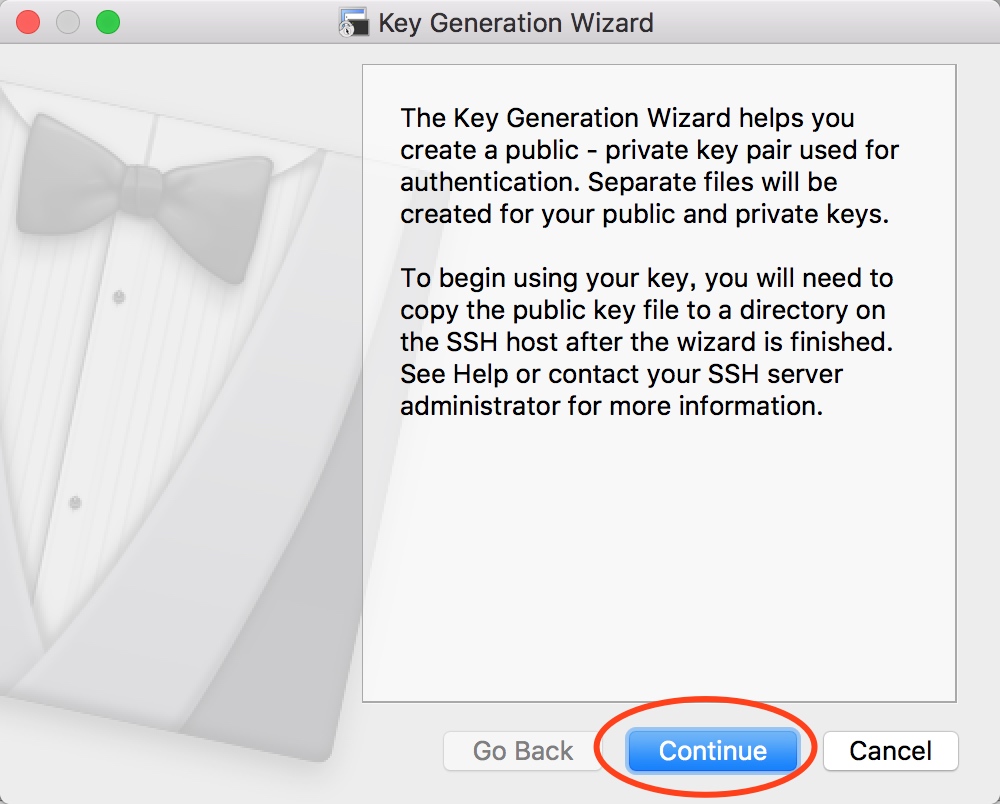
Task: Click the word "authentication" in description
Action: pos(489,182)
